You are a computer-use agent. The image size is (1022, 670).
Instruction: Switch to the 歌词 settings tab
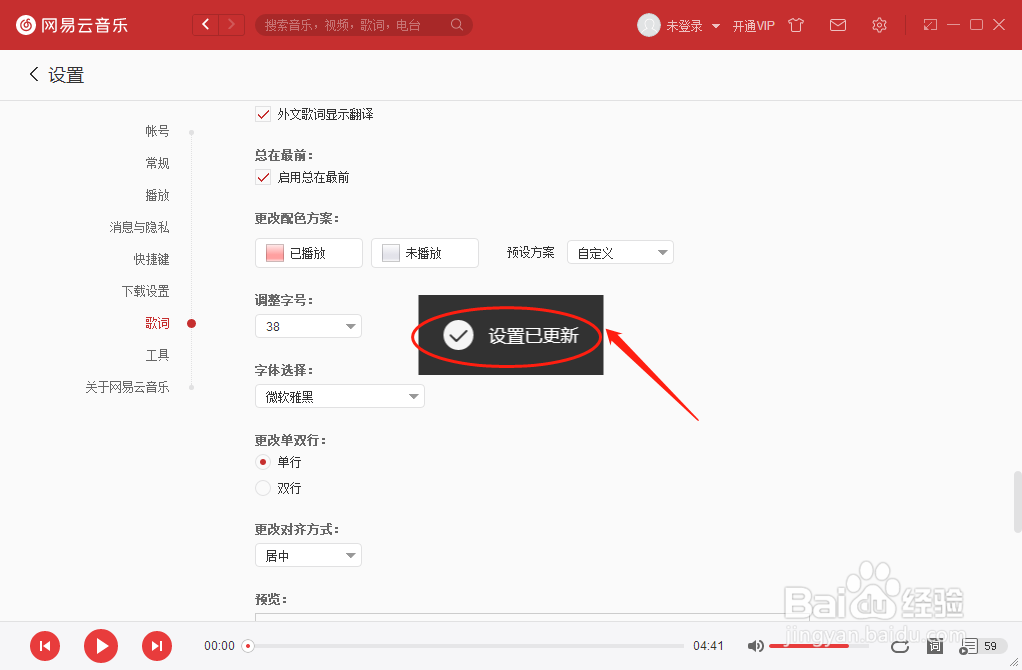(158, 323)
